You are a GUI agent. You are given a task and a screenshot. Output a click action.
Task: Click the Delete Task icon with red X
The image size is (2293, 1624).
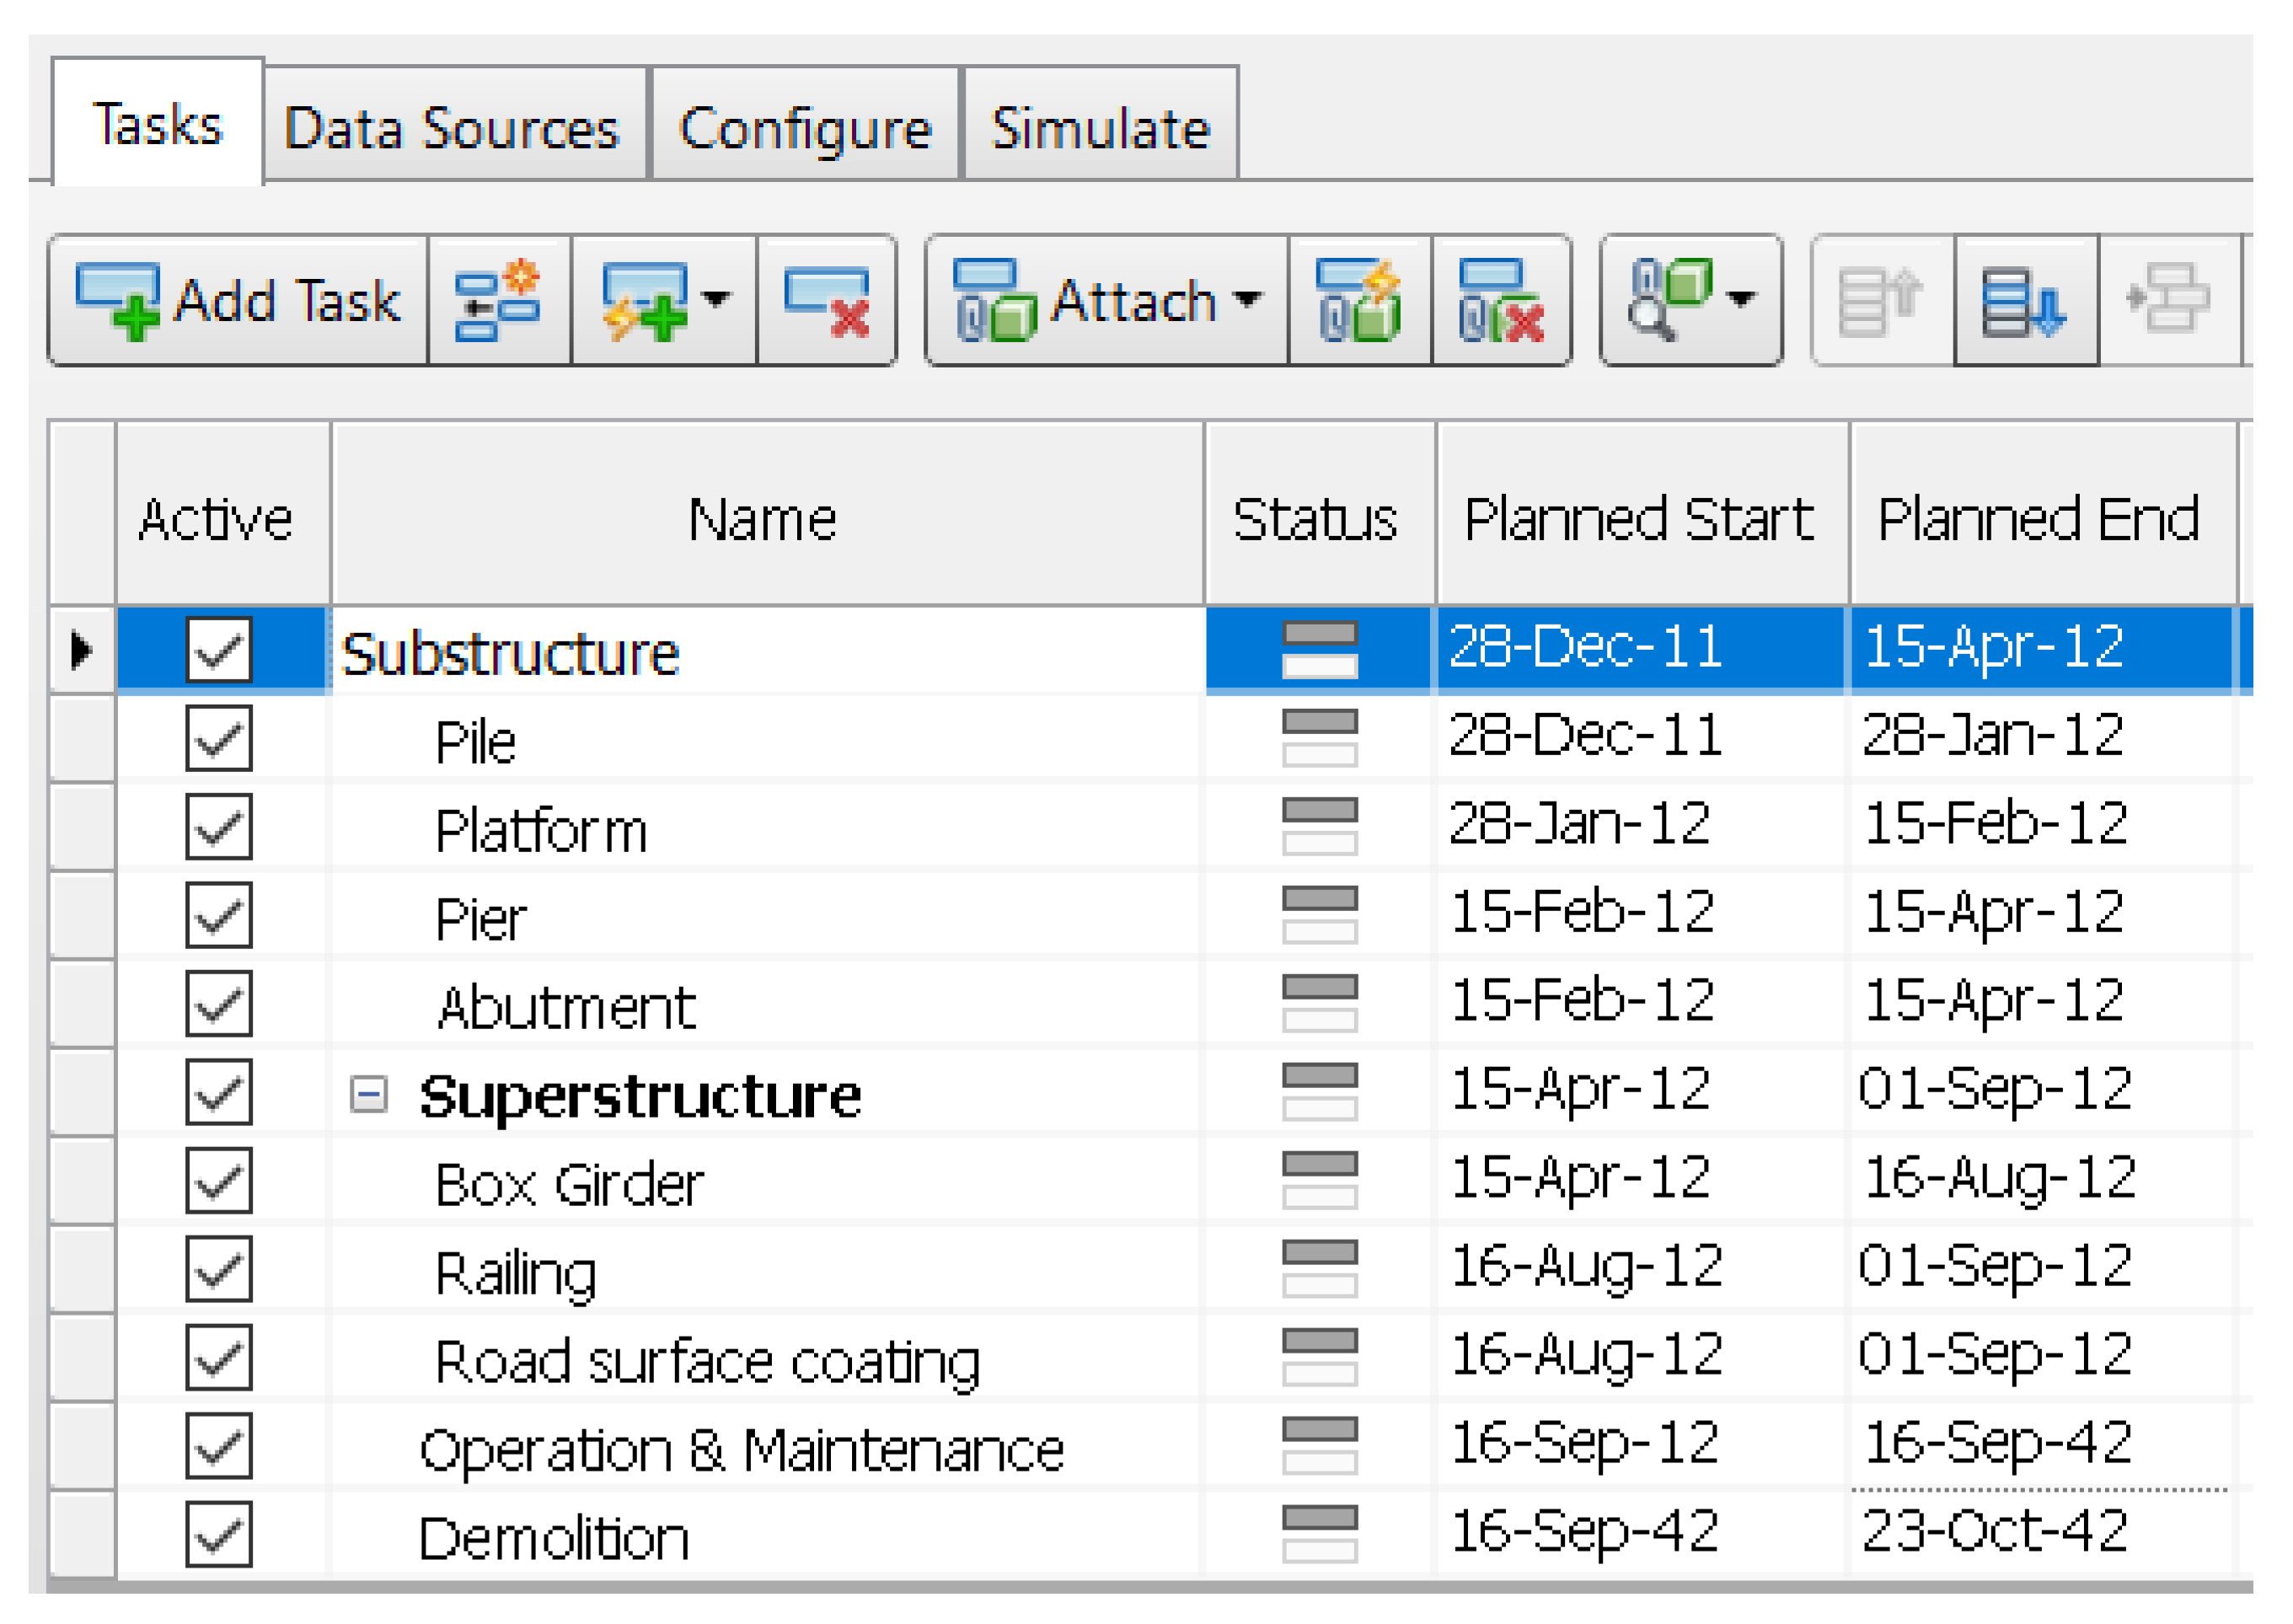pos(826,301)
